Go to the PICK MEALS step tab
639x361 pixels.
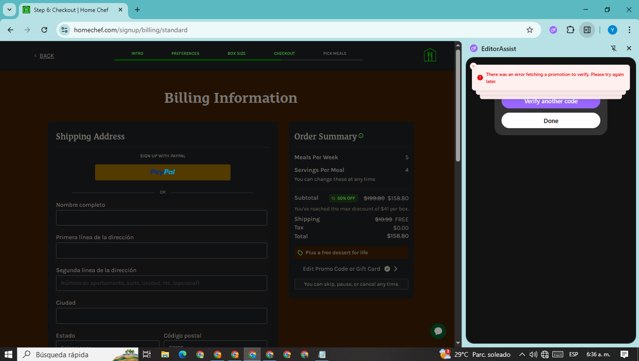pos(335,53)
